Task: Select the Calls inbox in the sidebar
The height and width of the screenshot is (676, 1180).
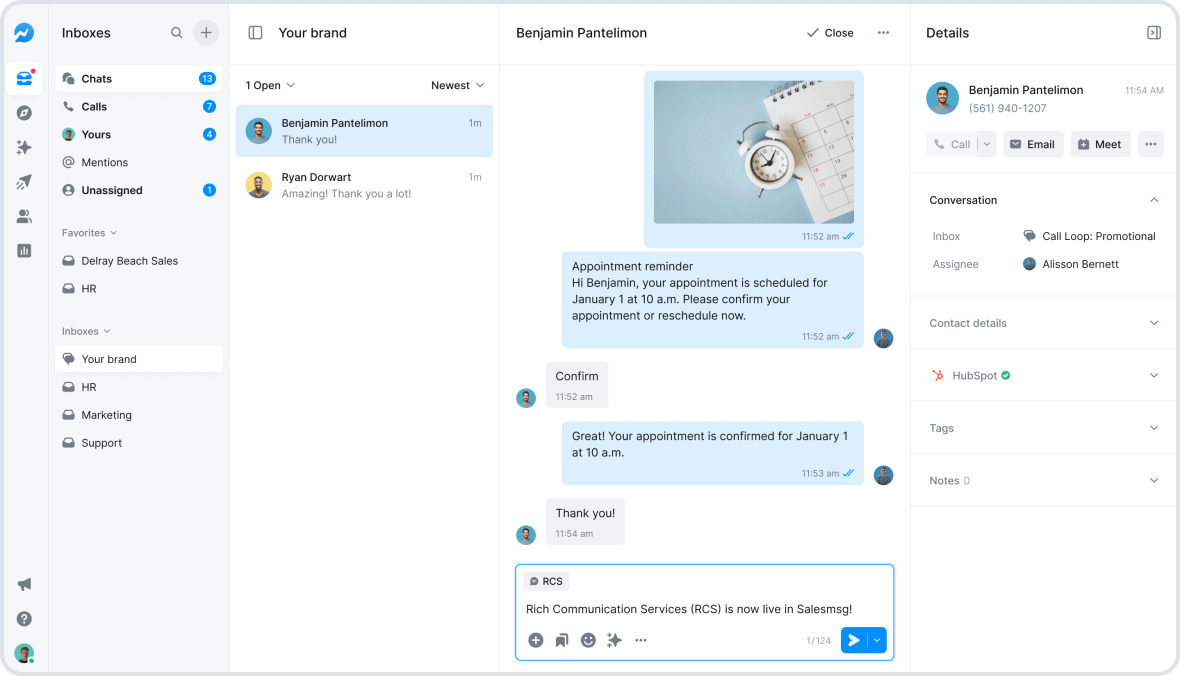Action: pyautogui.click(x=97, y=106)
